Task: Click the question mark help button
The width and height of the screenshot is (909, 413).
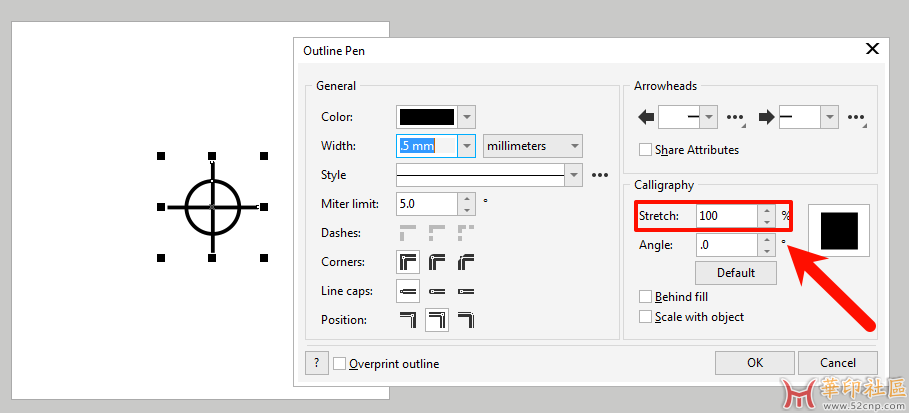Action: coord(316,363)
